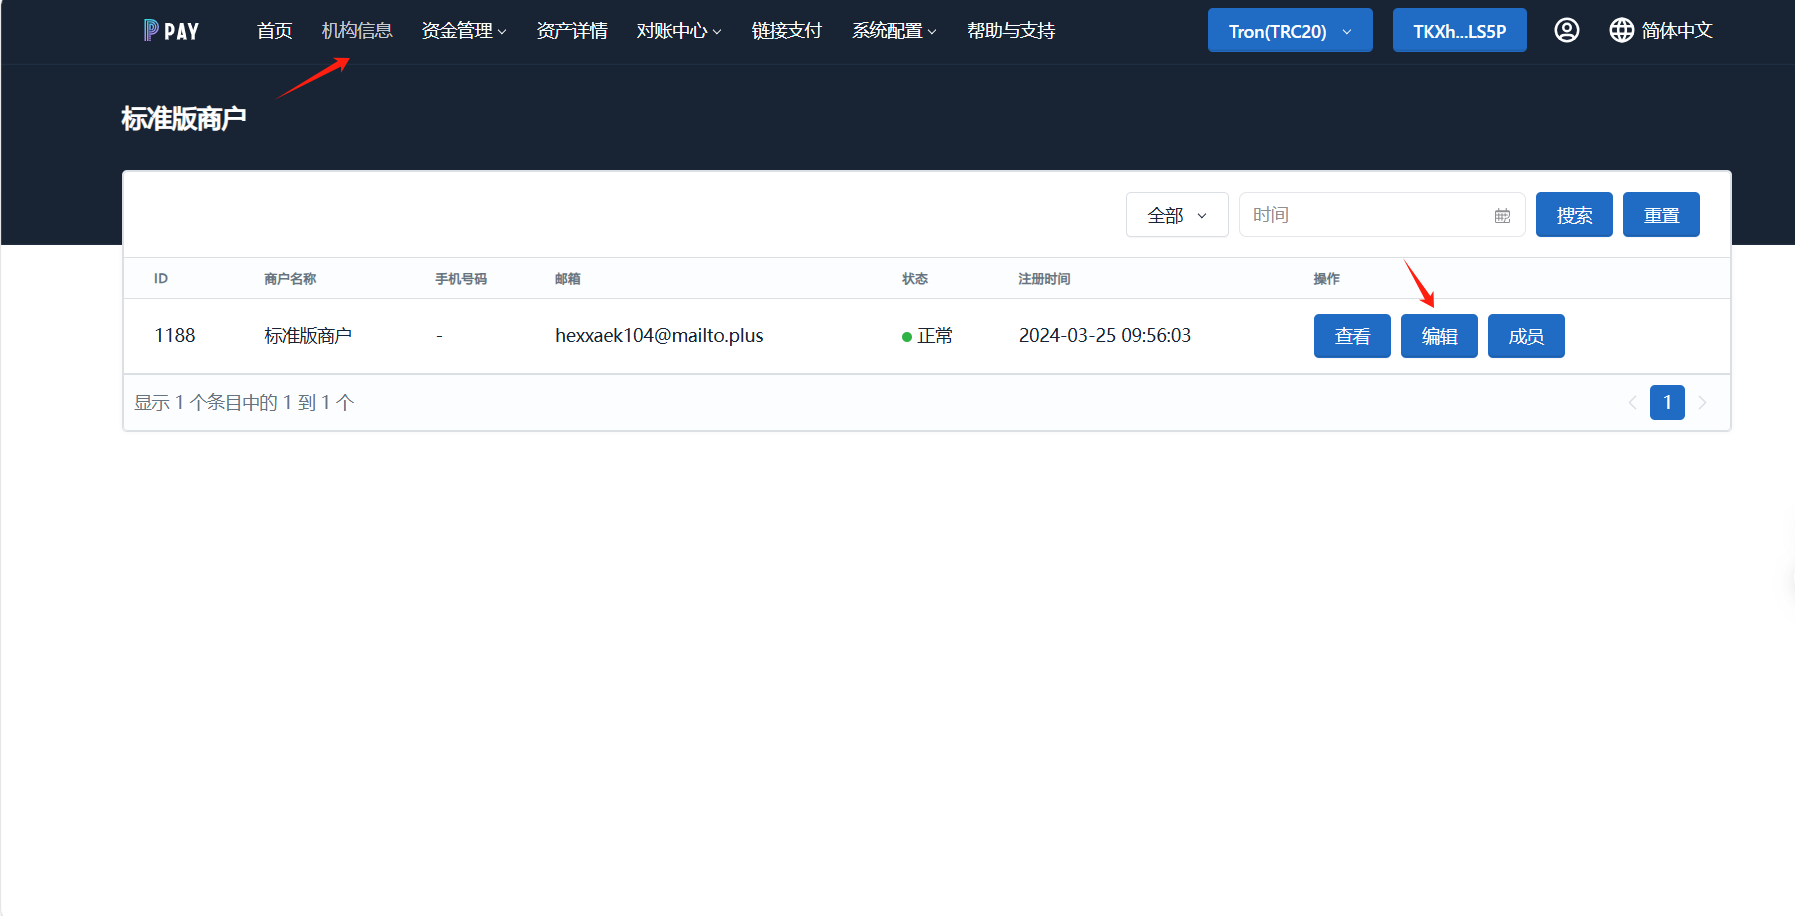Click 查看 for merchant 1188
This screenshot has width=1795, height=916.
pos(1352,336)
